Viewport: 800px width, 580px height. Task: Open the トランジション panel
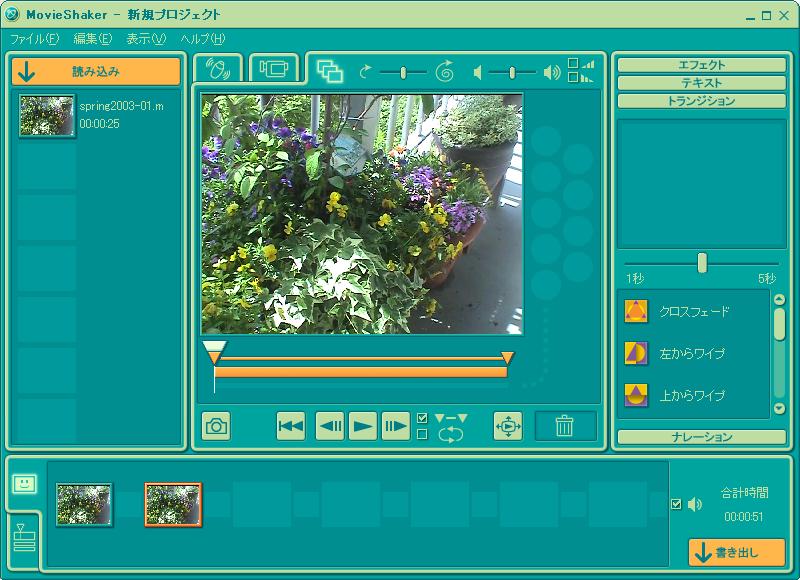coord(702,100)
